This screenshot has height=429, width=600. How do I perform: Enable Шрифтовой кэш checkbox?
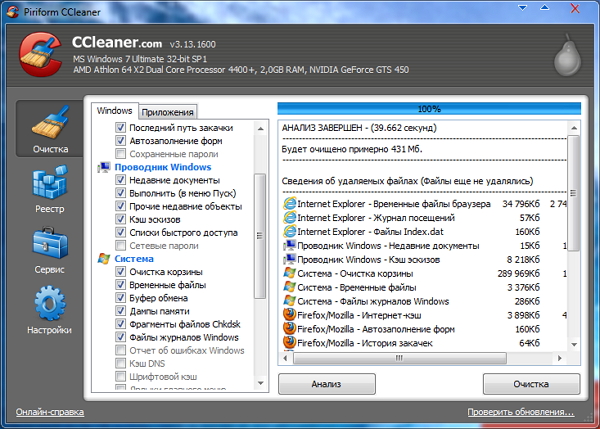(121, 377)
